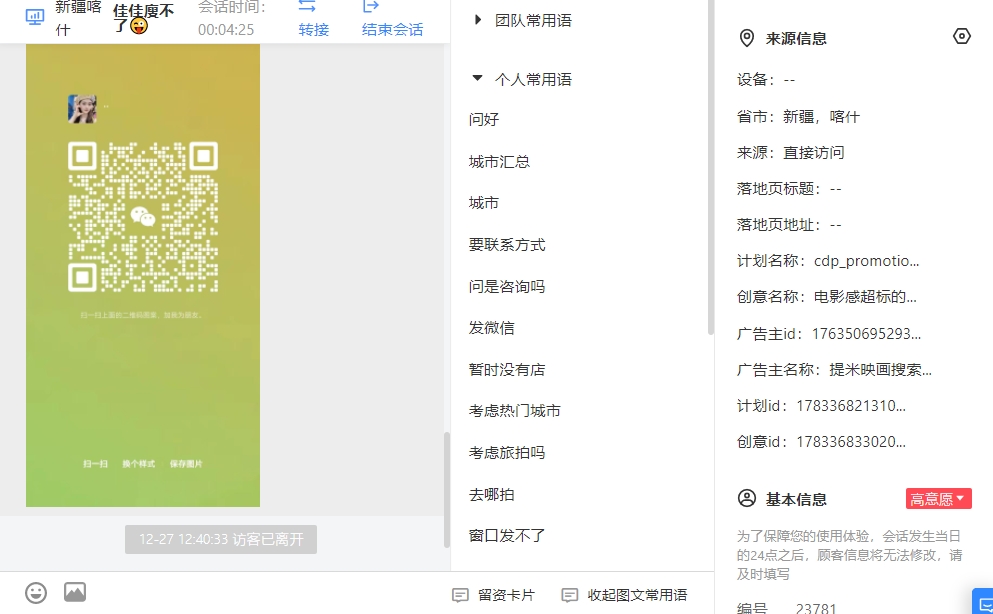Click the 省市 新疆，喀什 value
Viewport: 993px width, 614px height.
point(821,116)
